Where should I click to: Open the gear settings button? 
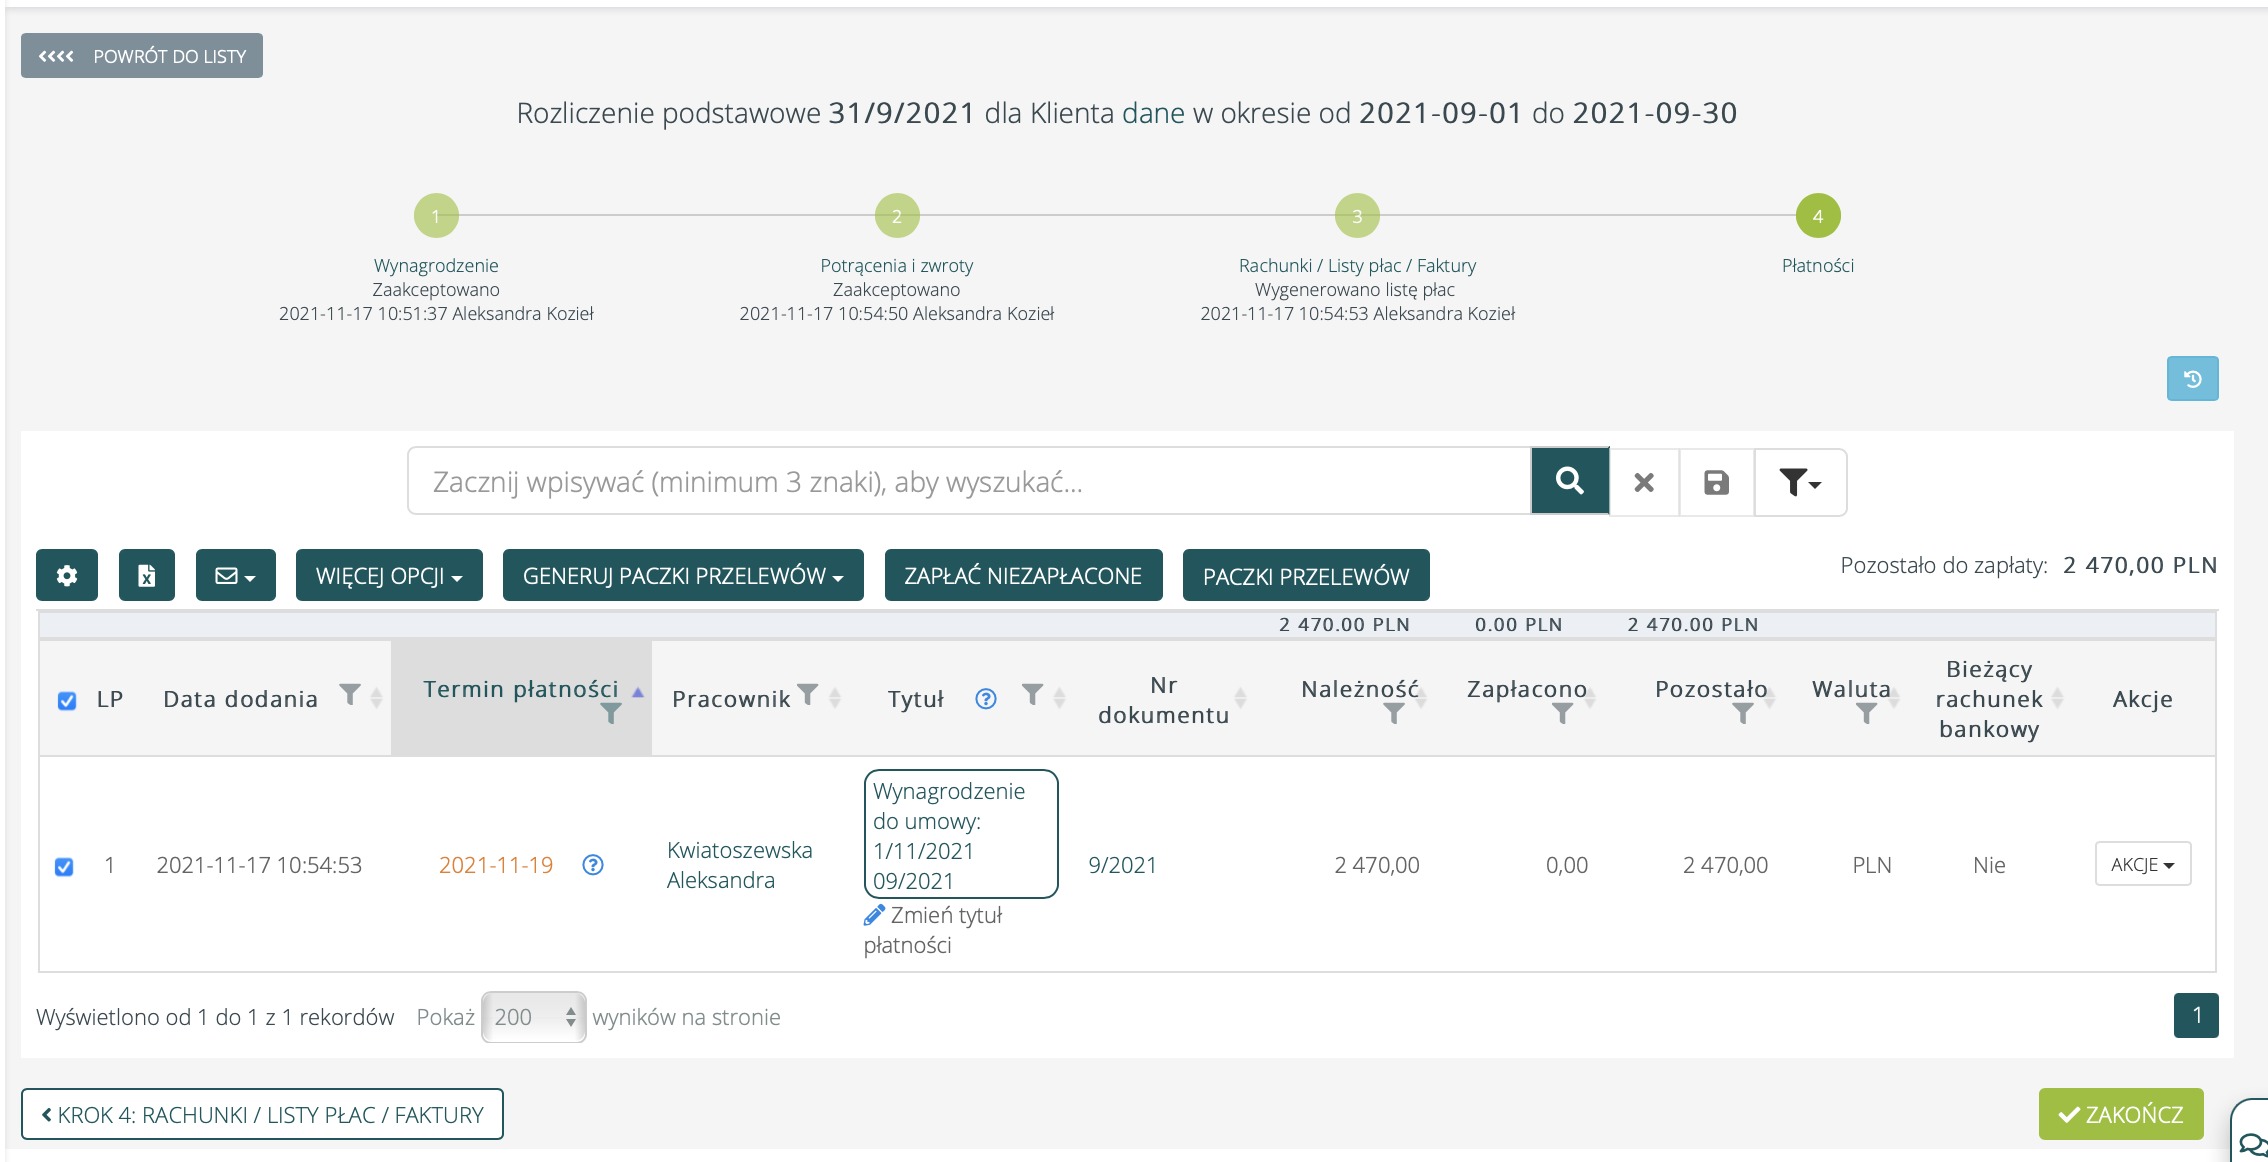[67, 576]
